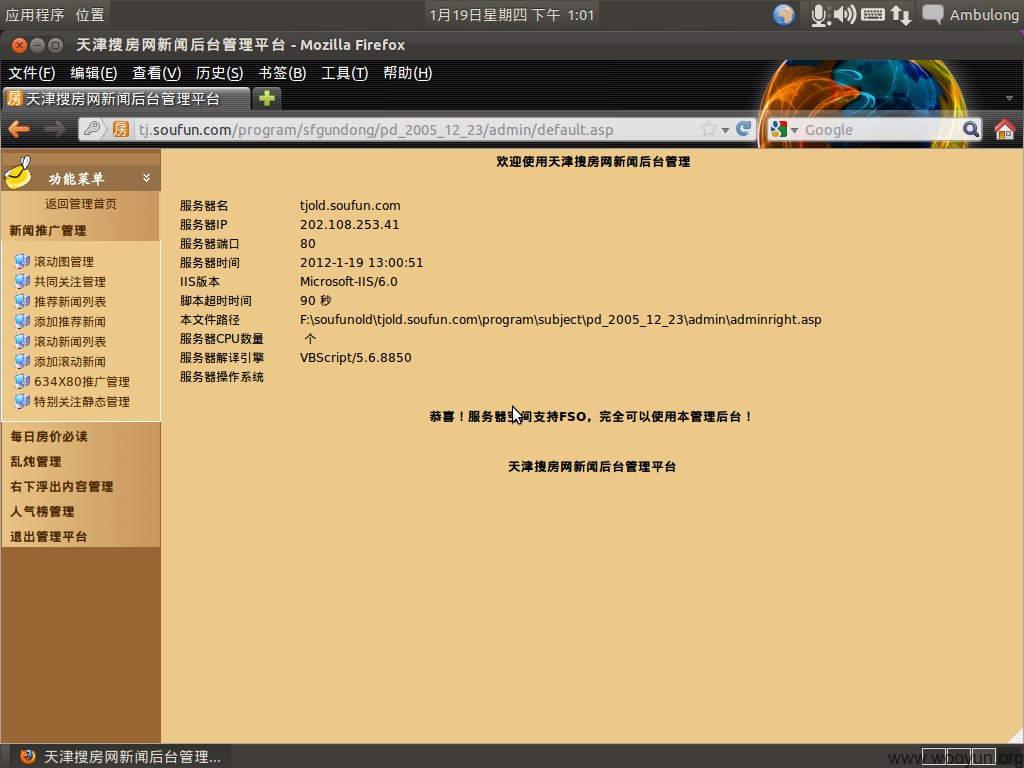Expand the 乱炖管理 section
This screenshot has height=768, width=1024.
(x=35, y=462)
